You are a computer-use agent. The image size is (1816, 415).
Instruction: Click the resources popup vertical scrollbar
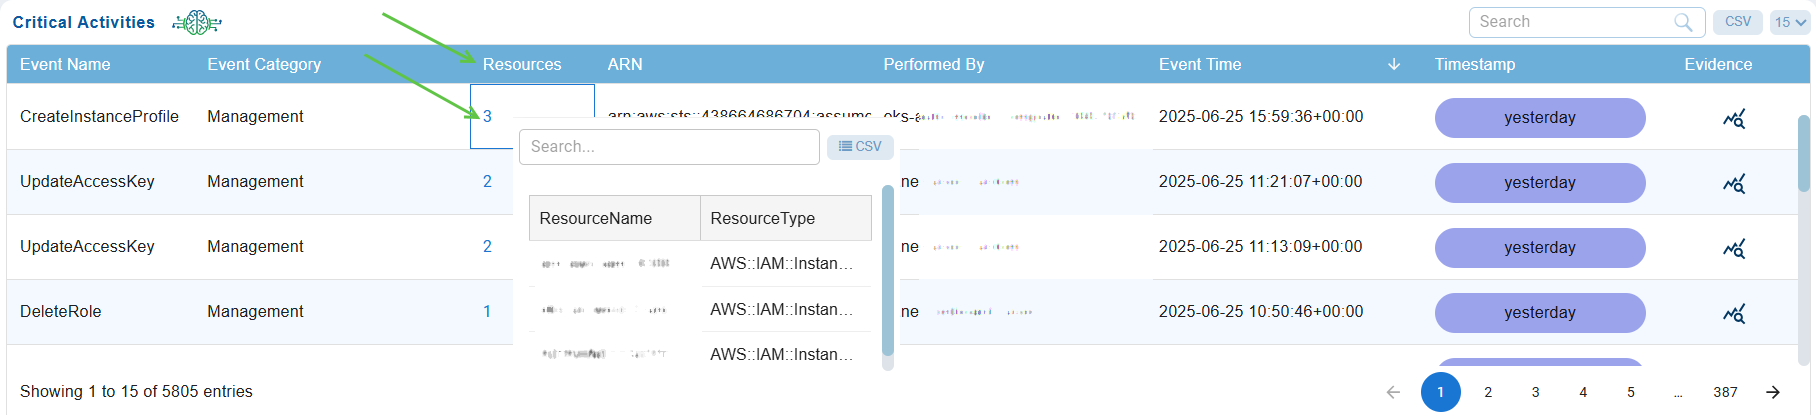tap(887, 270)
